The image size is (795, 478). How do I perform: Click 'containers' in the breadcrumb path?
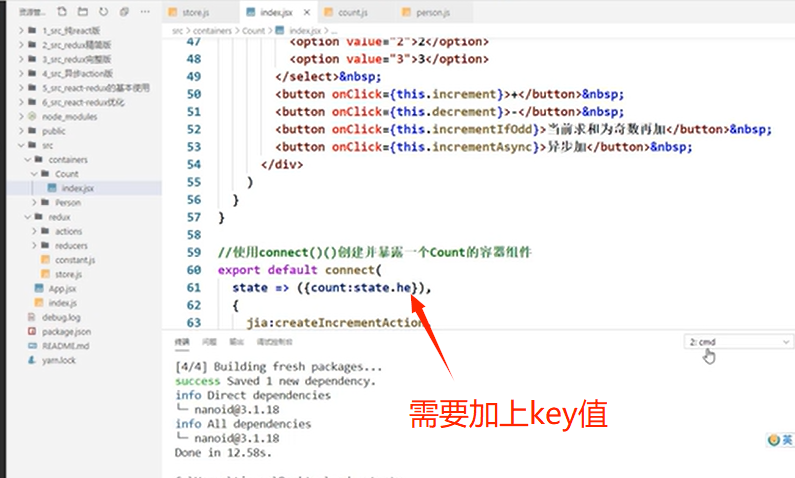[212, 31]
